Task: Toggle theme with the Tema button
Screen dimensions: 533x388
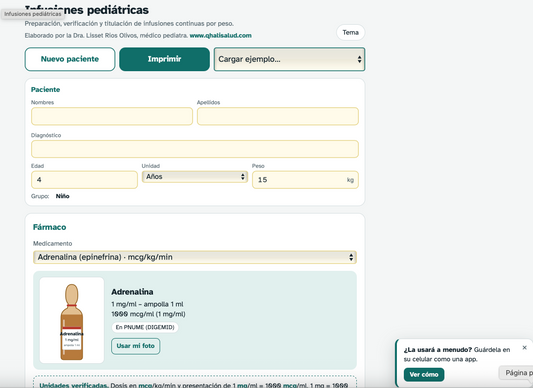Action: pos(350,33)
